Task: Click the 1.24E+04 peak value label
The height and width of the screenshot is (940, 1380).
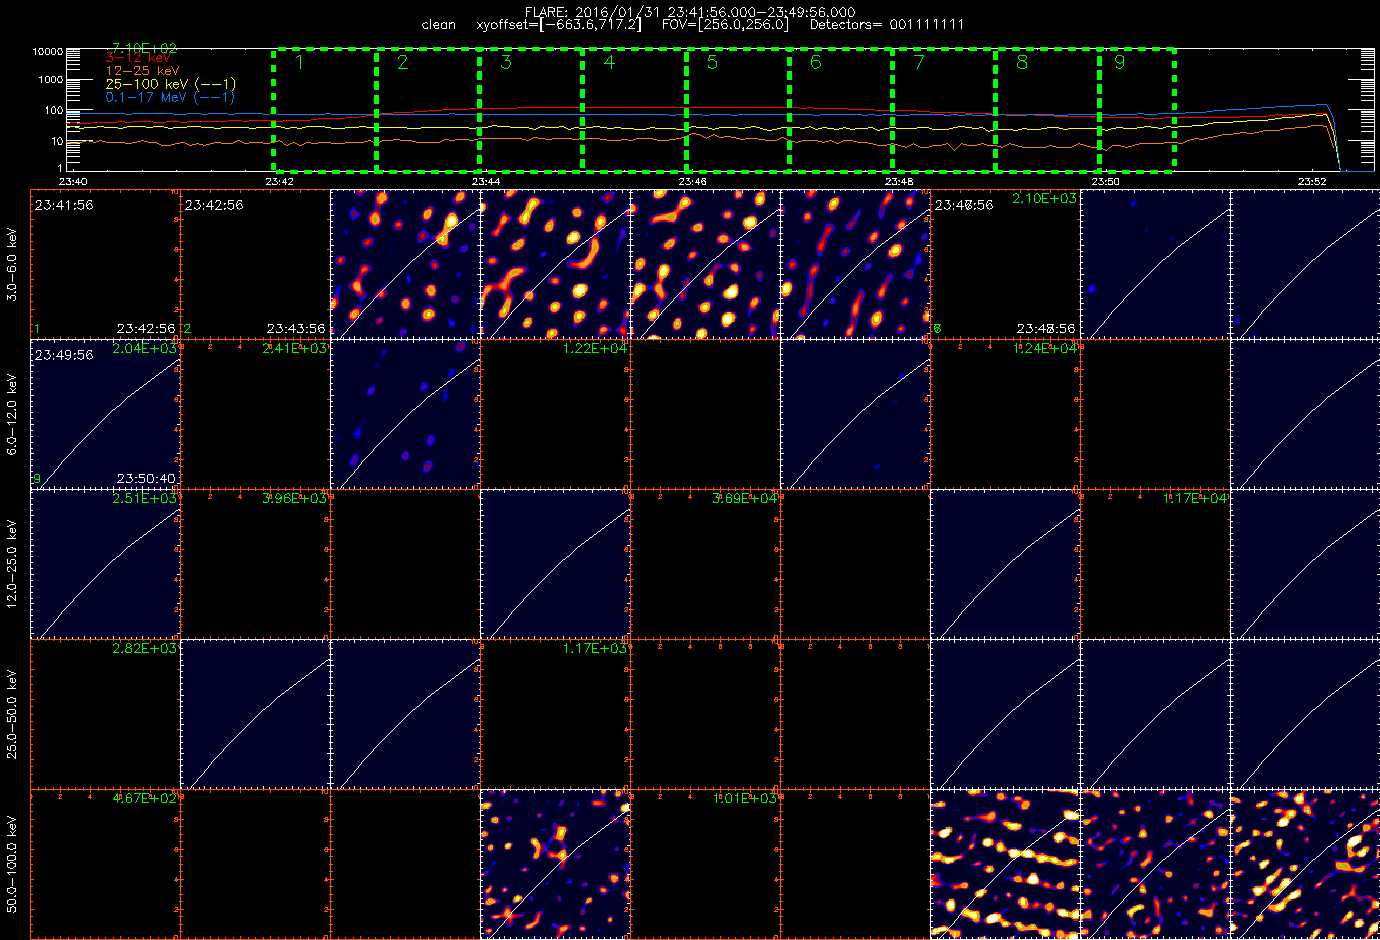Action: coord(1045,349)
